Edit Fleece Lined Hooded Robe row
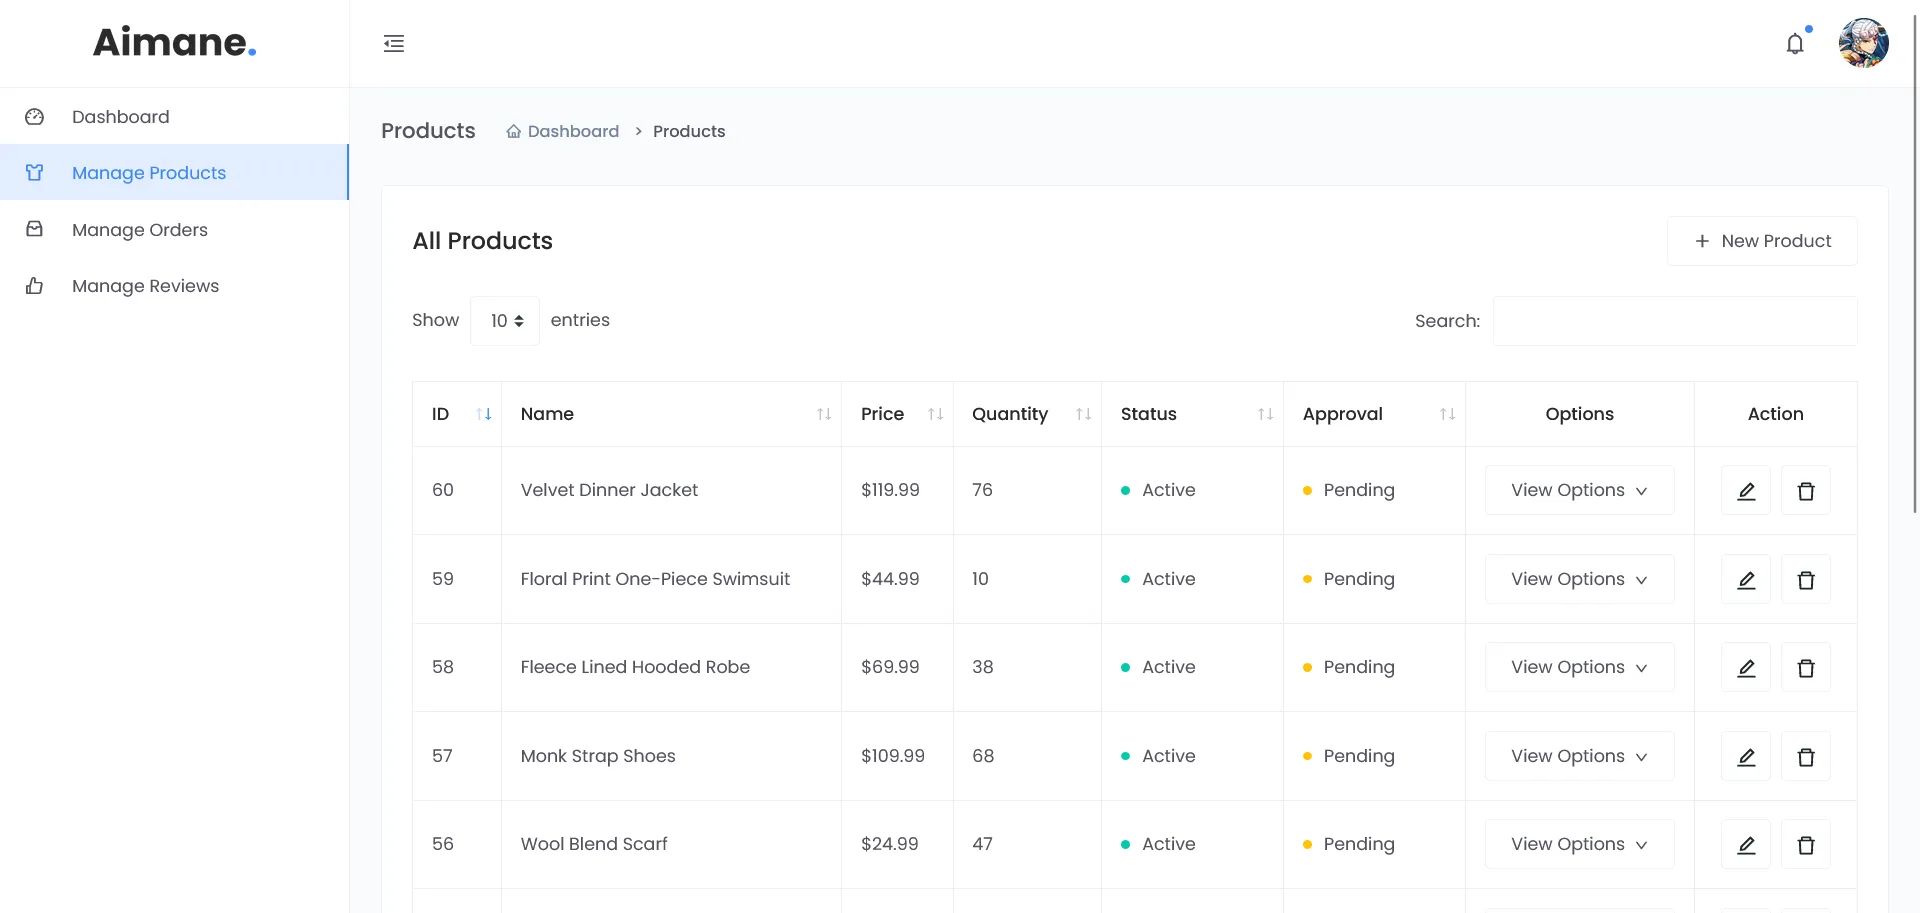 [1746, 667]
